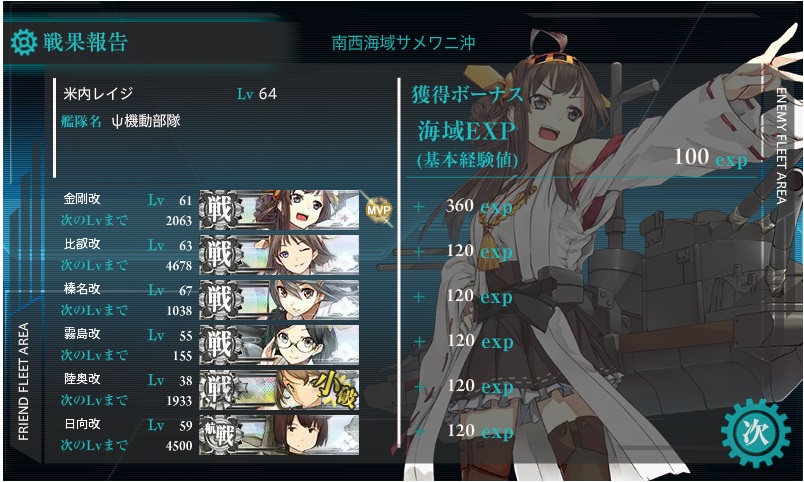The height and width of the screenshot is (482, 804).
Task: Click the FRIEND FLEET AREA side label
Action: [x=24, y=381]
